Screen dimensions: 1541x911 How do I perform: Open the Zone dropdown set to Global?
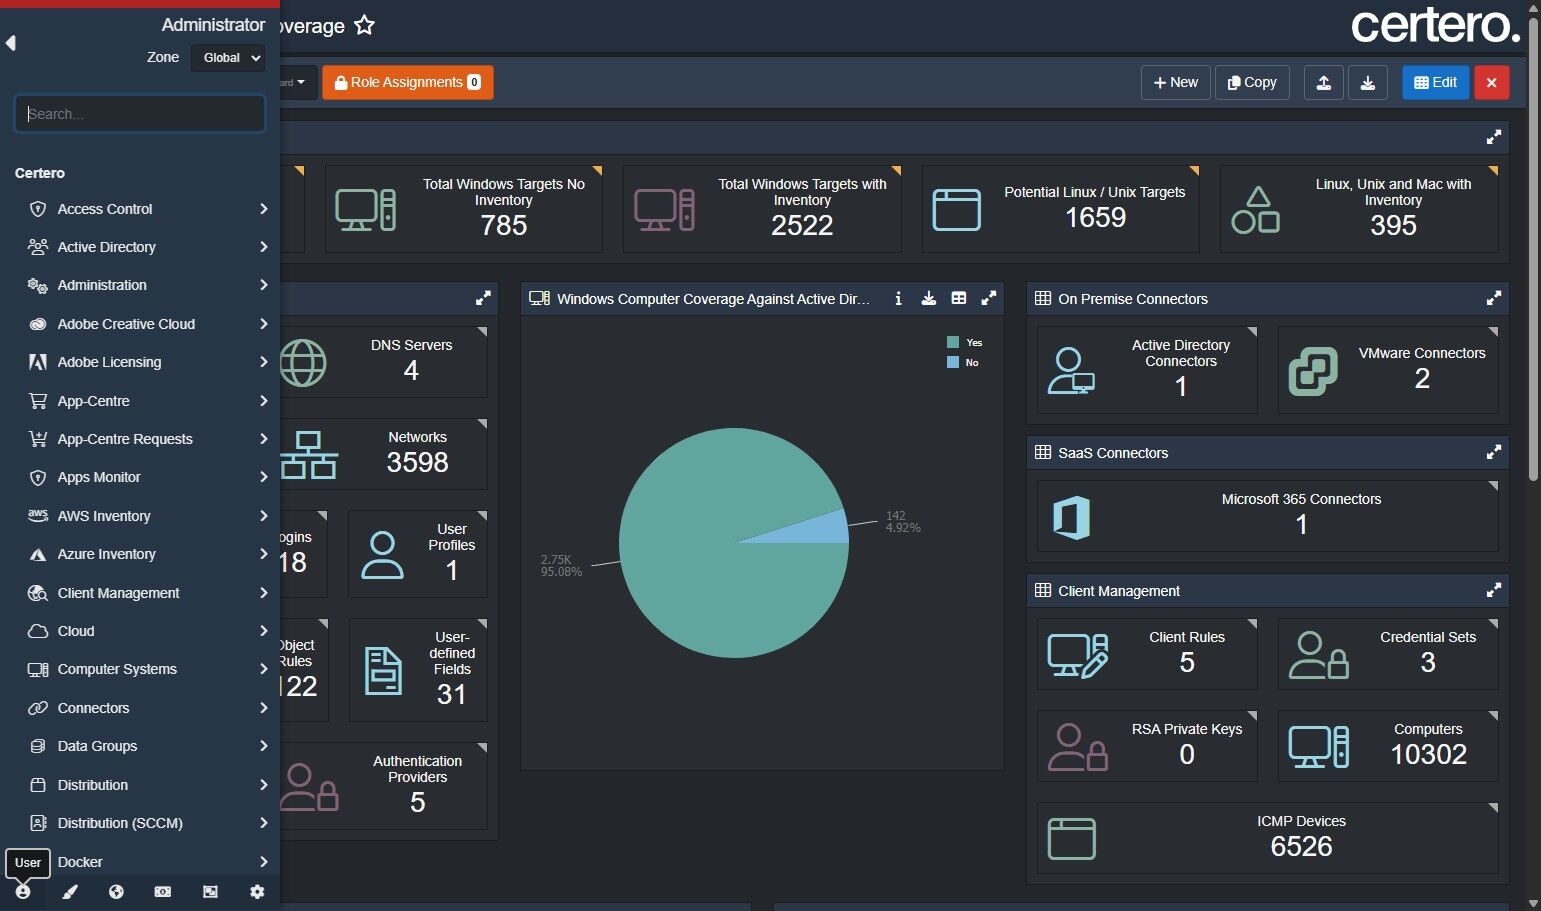pos(228,58)
